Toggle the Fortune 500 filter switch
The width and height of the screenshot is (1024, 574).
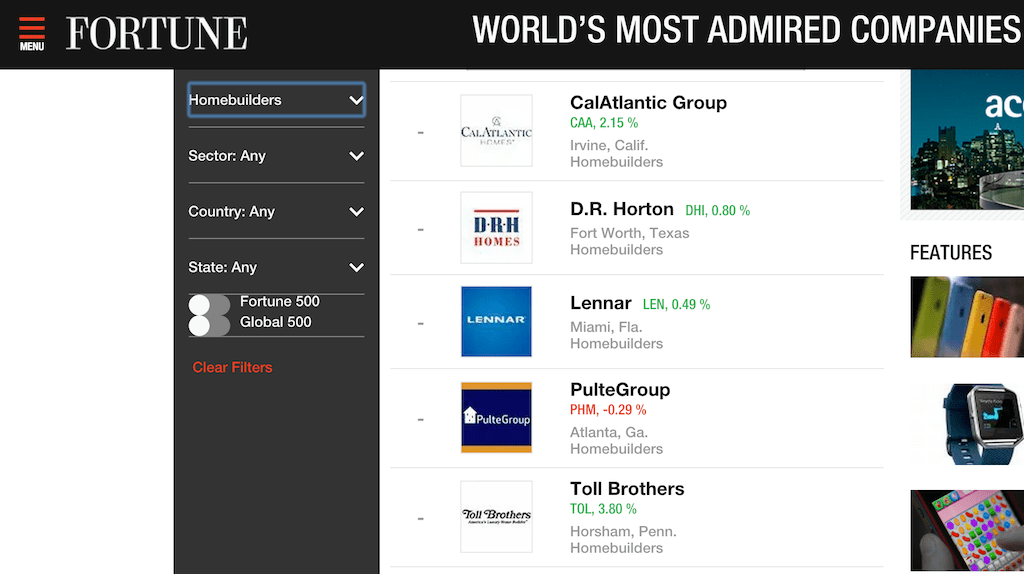pos(209,304)
